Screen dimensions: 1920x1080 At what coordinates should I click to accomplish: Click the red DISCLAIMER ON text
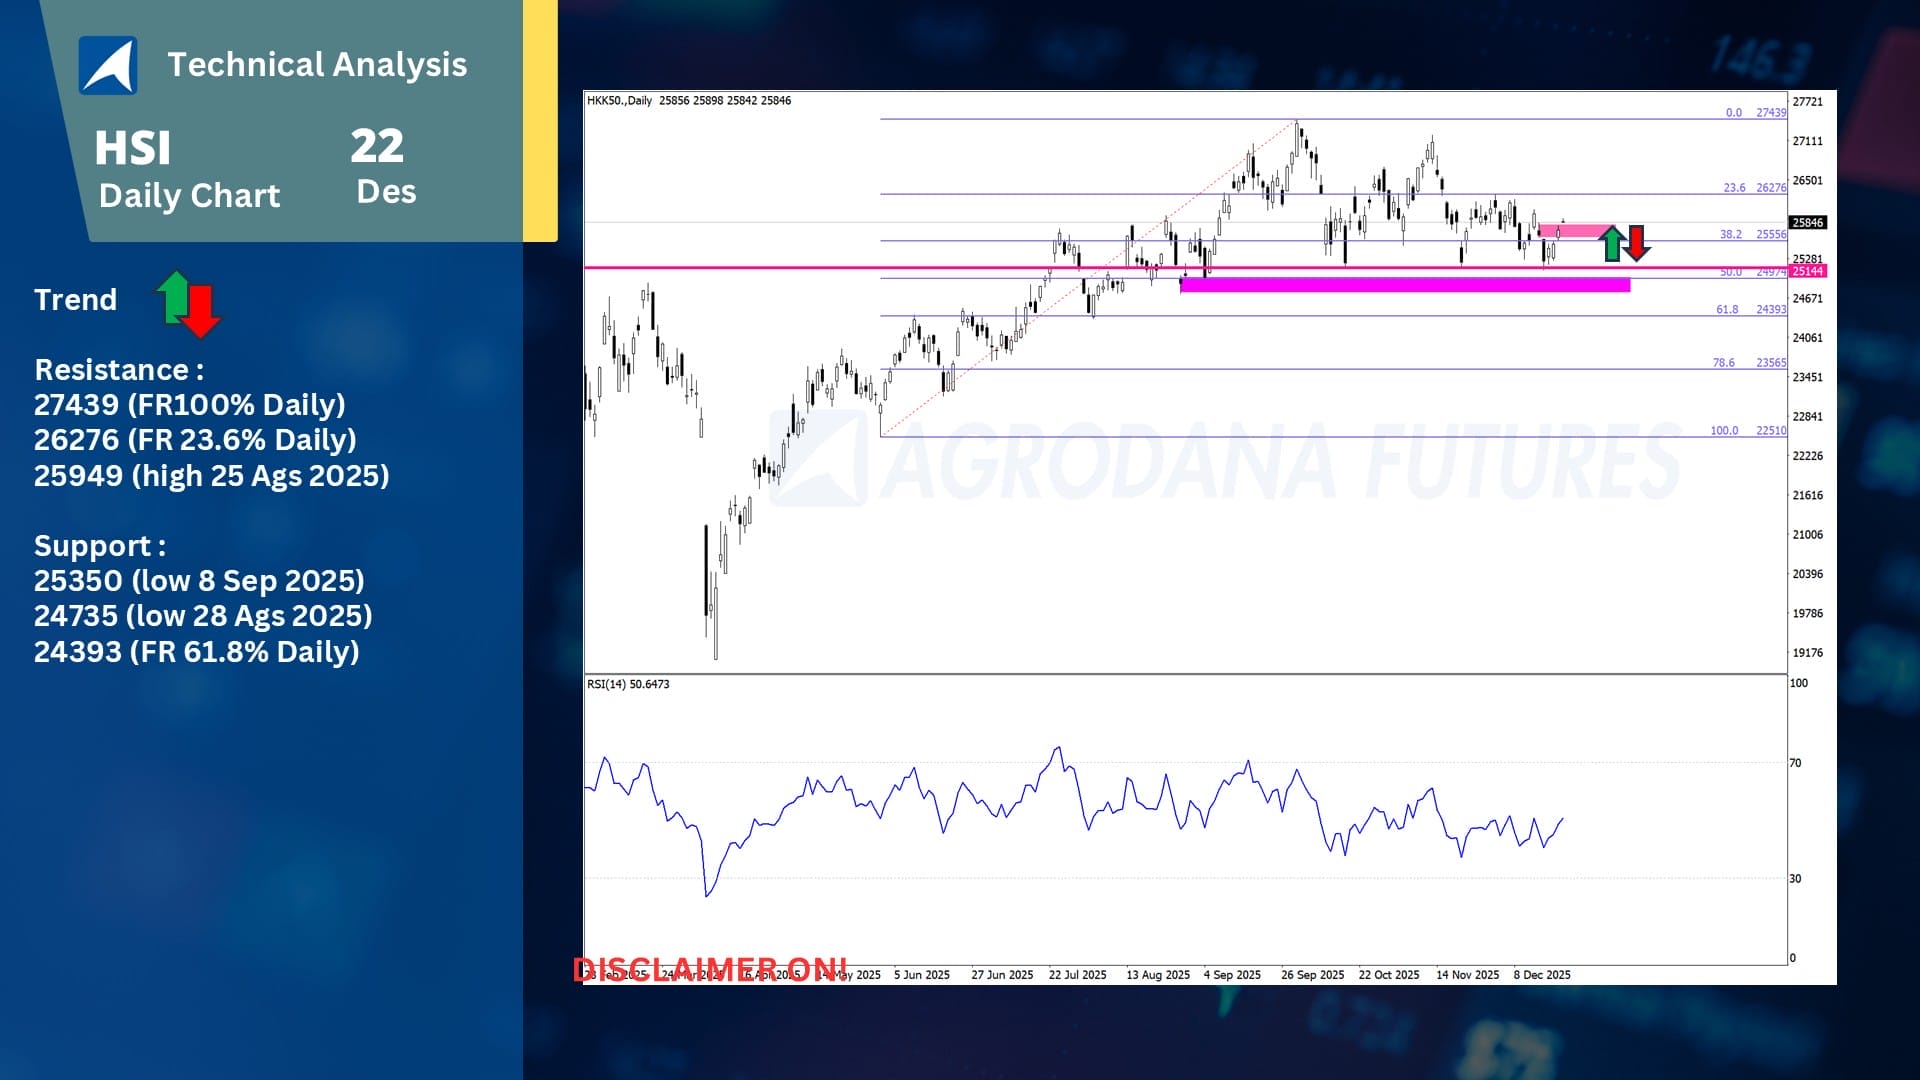click(x=710, y=969)
